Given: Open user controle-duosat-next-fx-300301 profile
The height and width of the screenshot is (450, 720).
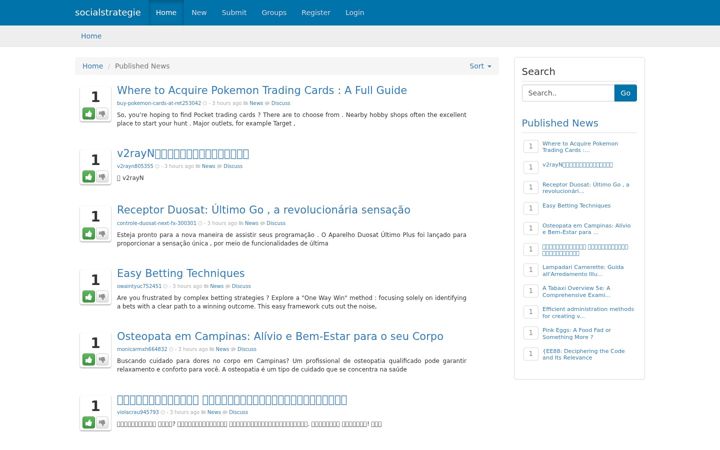Looking at the screenshot, I should pyautogui.click(x=156, y=223).
